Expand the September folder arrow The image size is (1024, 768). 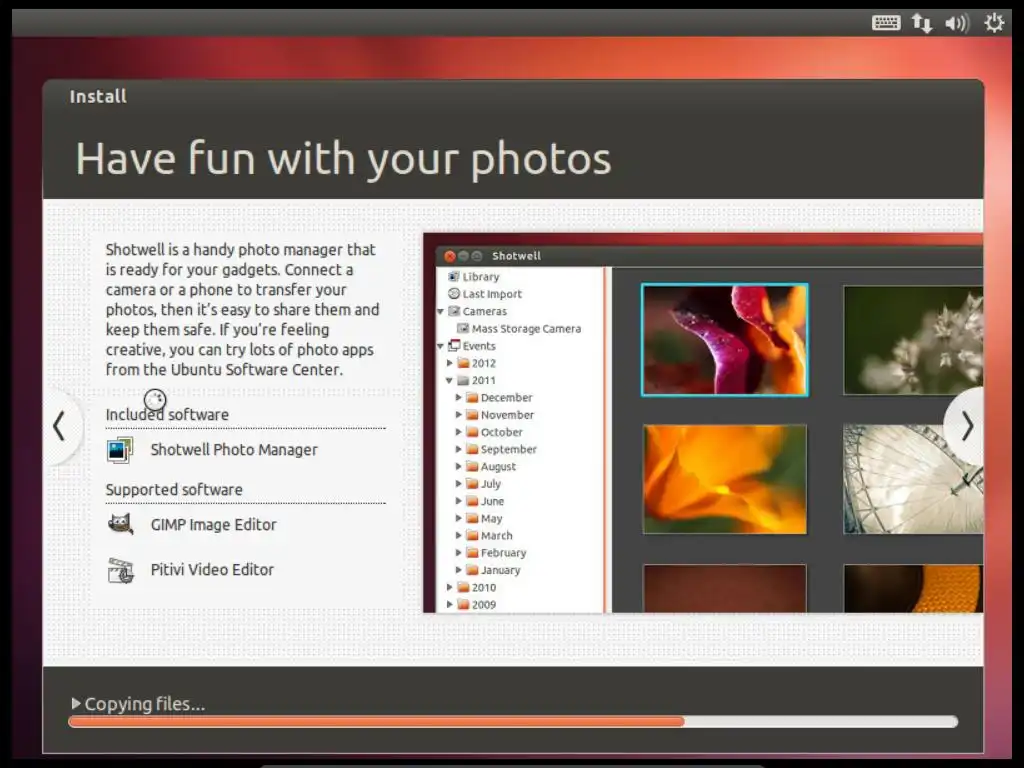coord(458,449)
